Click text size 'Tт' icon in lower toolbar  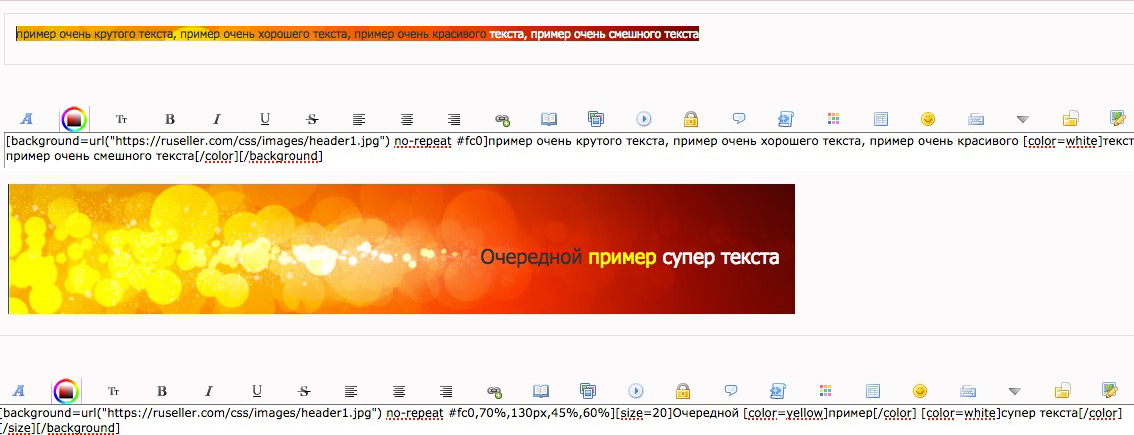click(114, 392)
